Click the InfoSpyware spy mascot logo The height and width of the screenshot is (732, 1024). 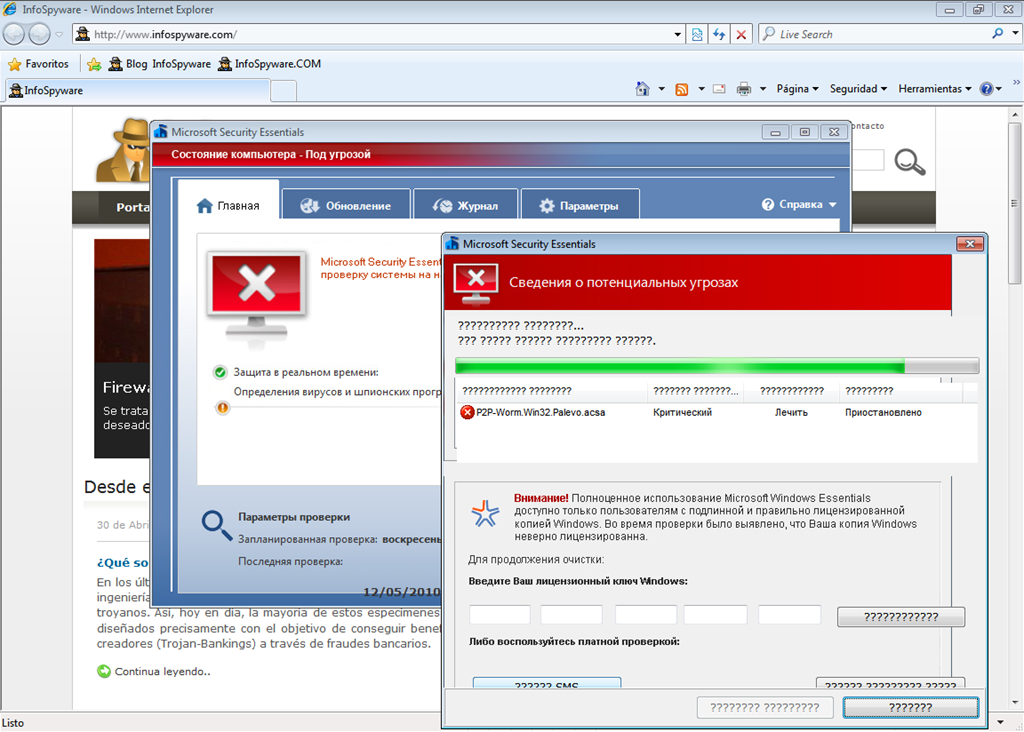pyautogui.click(x=123, y=151)
